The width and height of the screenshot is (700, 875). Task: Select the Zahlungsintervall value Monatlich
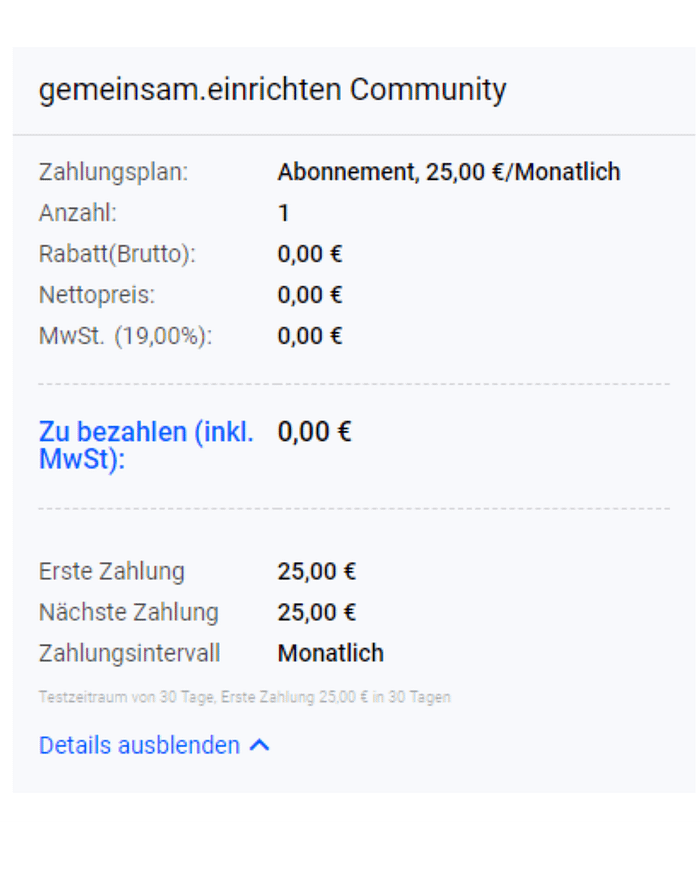pyautogui.click(x=330, y=653)
